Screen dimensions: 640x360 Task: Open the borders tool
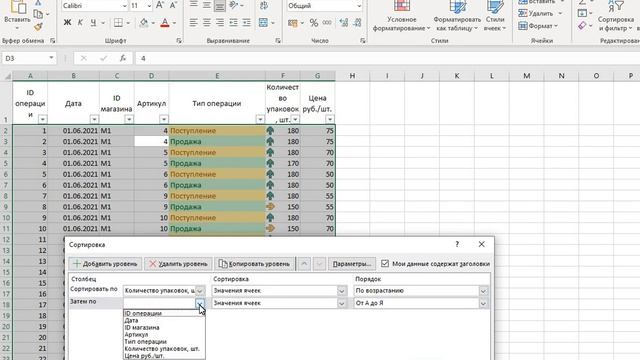118,23
